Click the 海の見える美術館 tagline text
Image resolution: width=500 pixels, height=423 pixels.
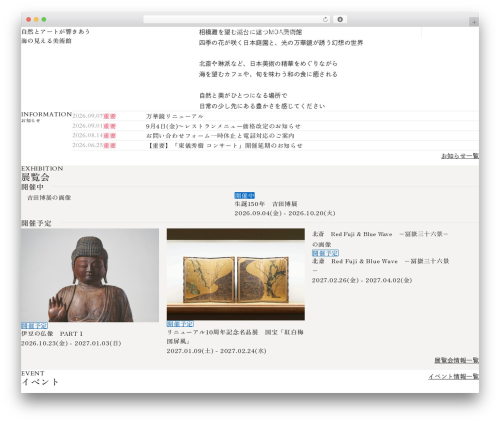point(46,41)
